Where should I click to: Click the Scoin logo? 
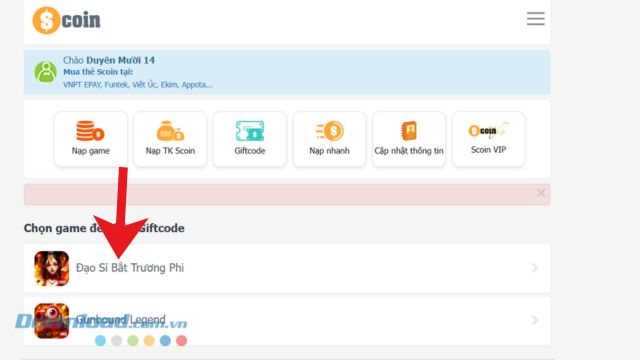tap(67, 20)
